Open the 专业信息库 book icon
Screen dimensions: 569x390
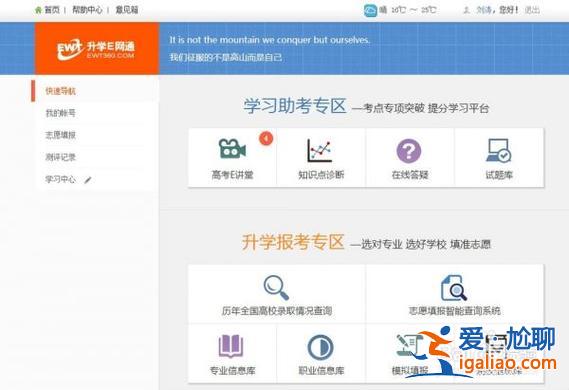tap(231, 346)
